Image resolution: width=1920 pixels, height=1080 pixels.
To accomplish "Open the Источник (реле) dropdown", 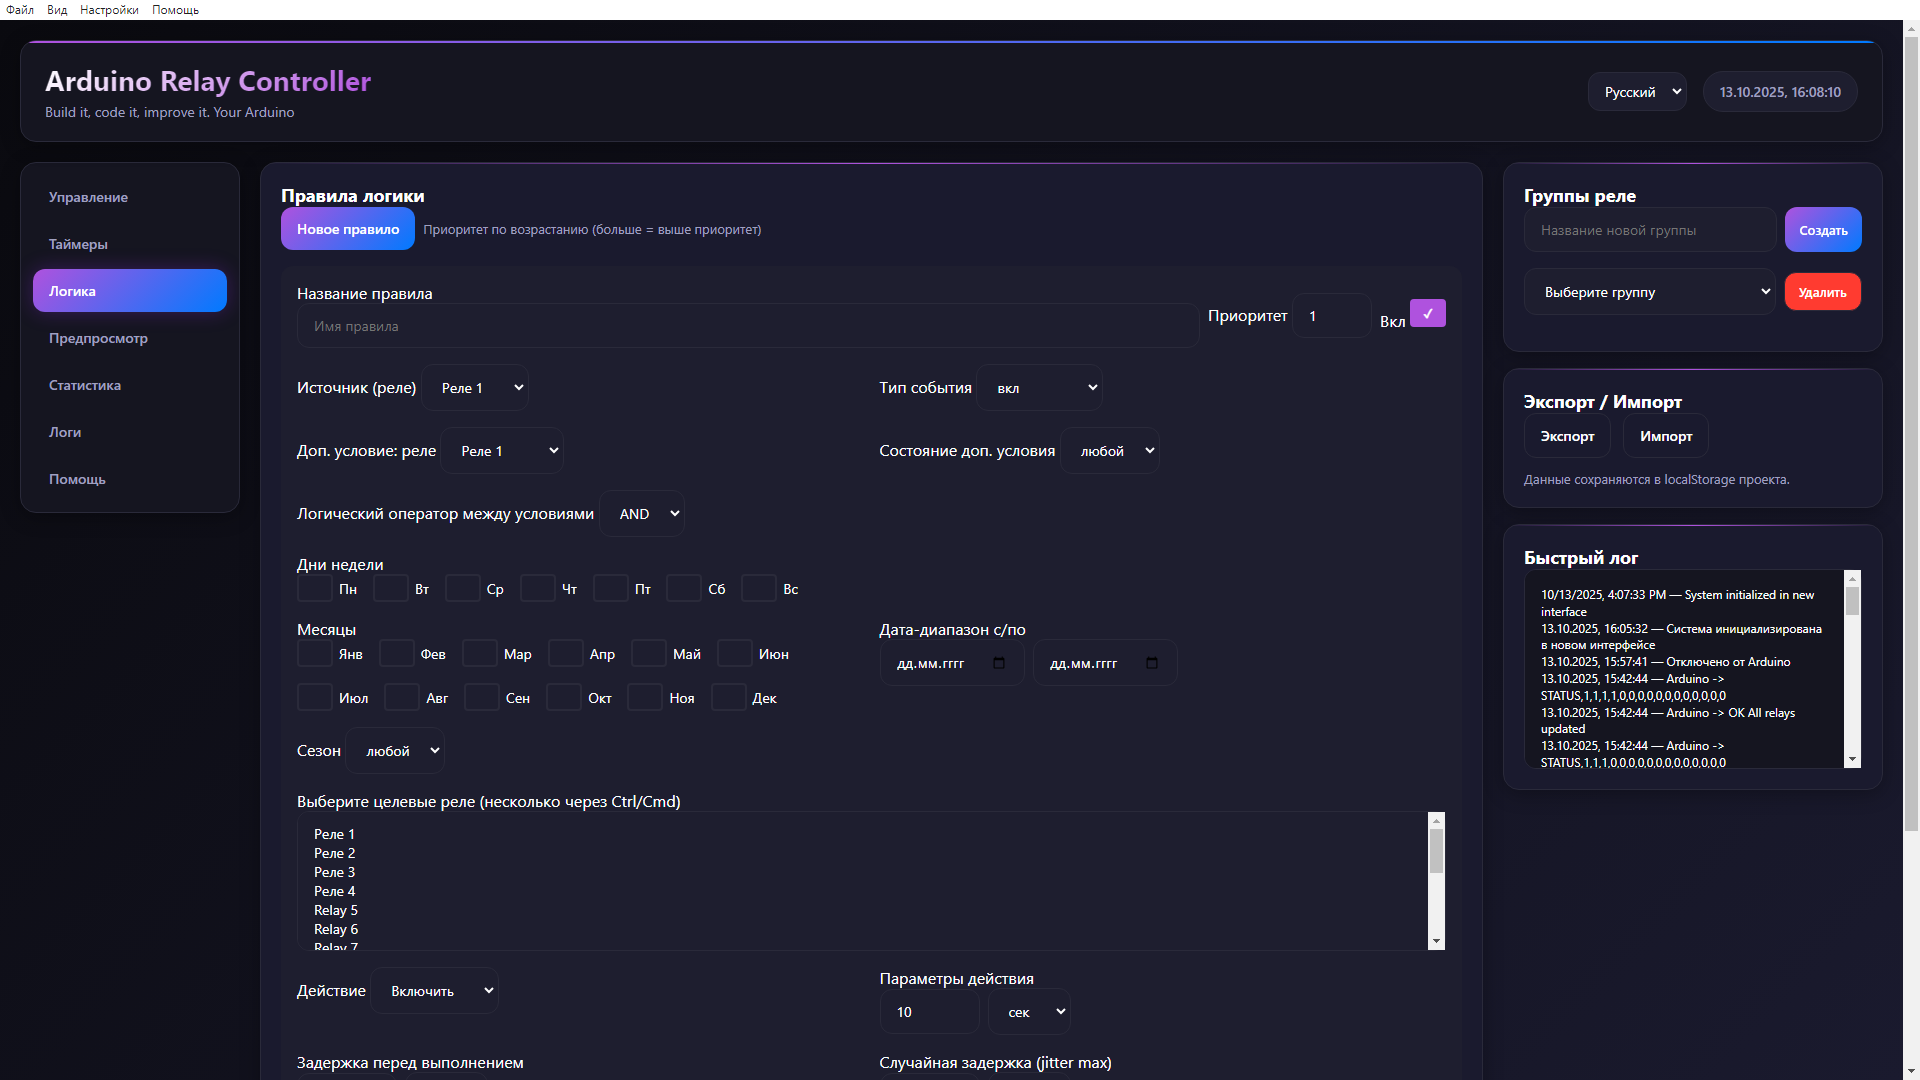I will pos(475,388).
